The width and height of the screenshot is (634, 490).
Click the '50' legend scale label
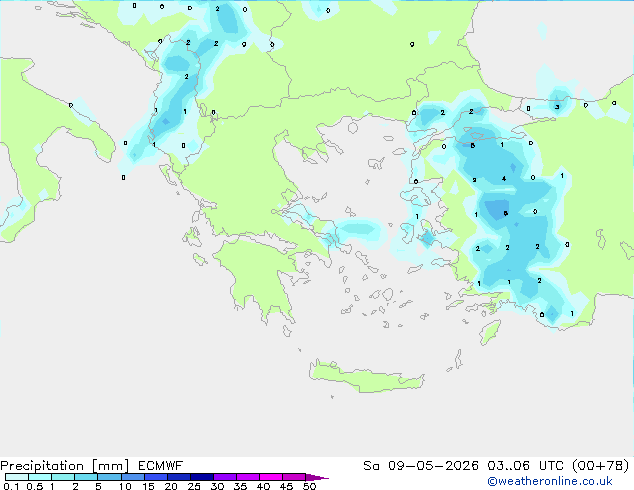pyautogui.click(x=309, y=486)
